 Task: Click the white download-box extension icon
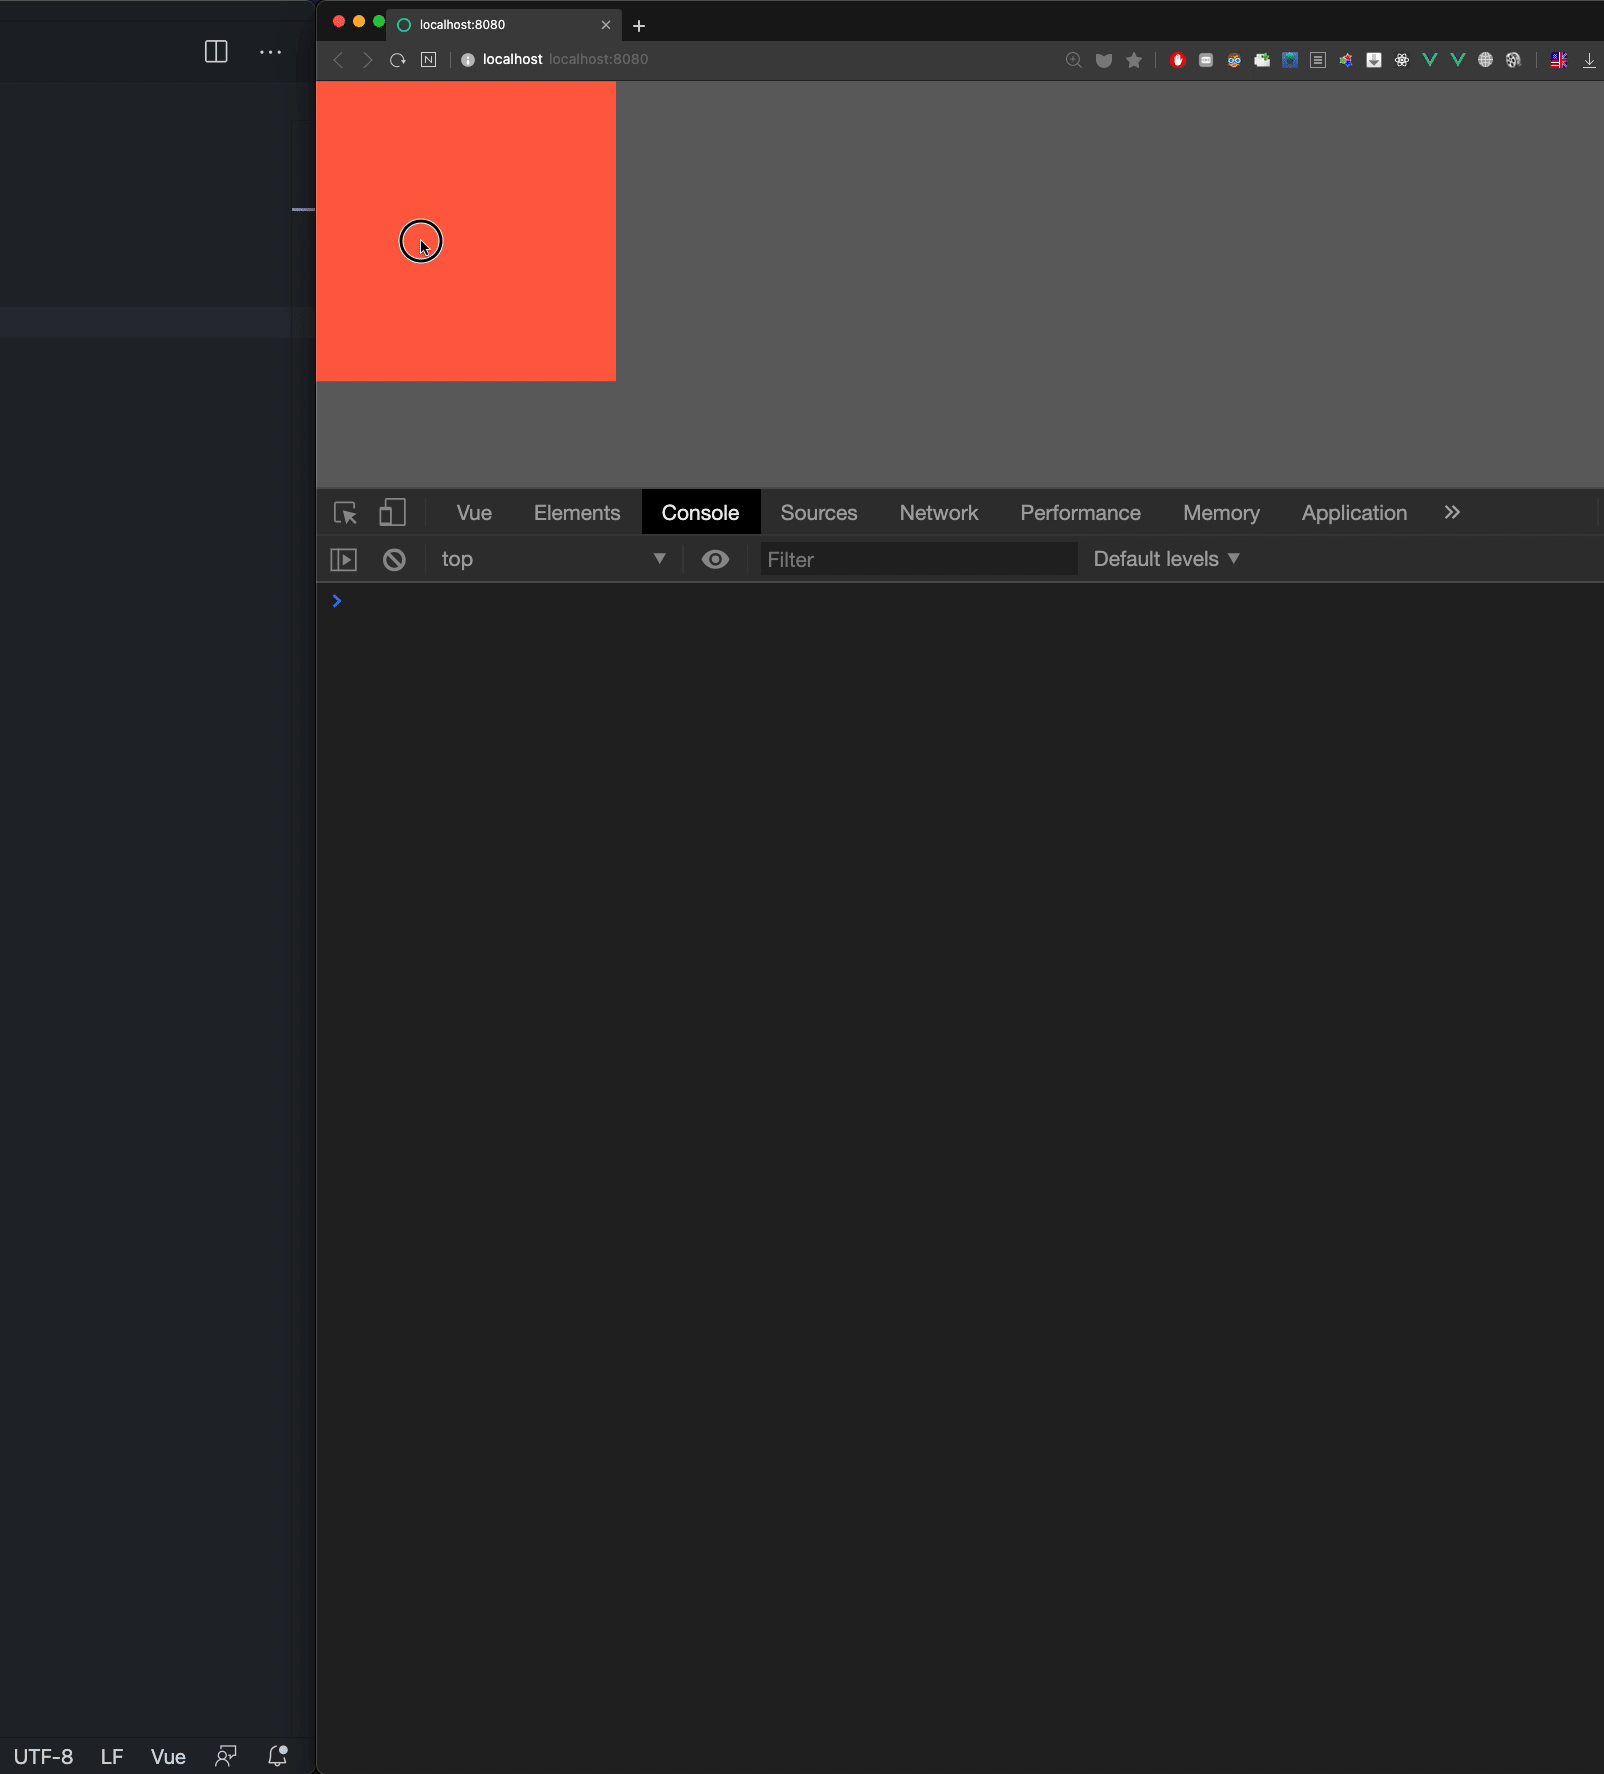1373,60
